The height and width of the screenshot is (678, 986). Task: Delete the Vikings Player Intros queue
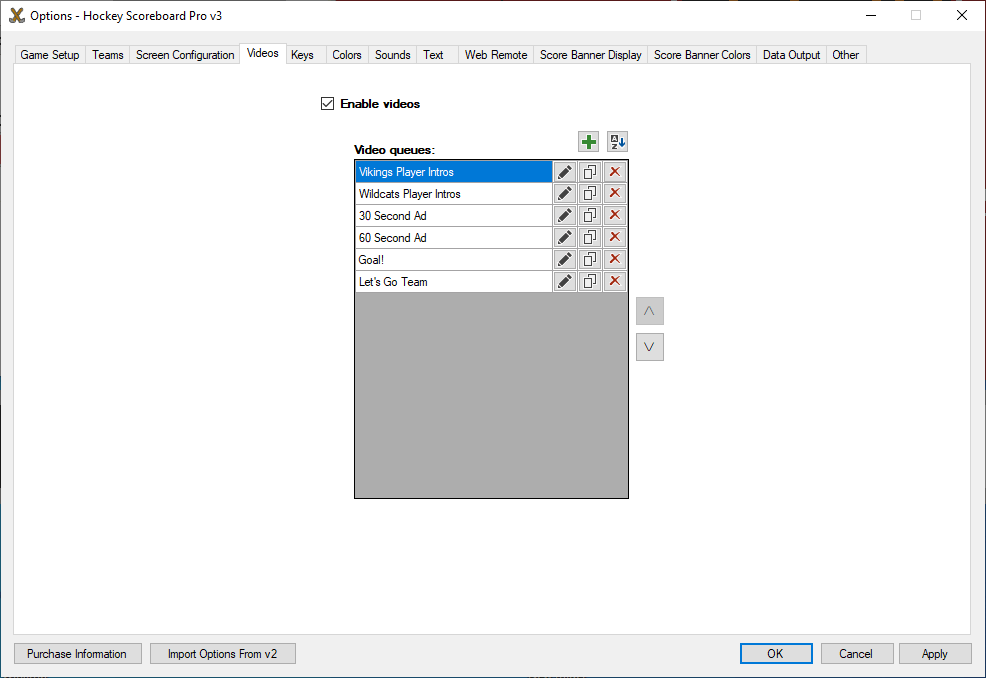coord(615,172)
